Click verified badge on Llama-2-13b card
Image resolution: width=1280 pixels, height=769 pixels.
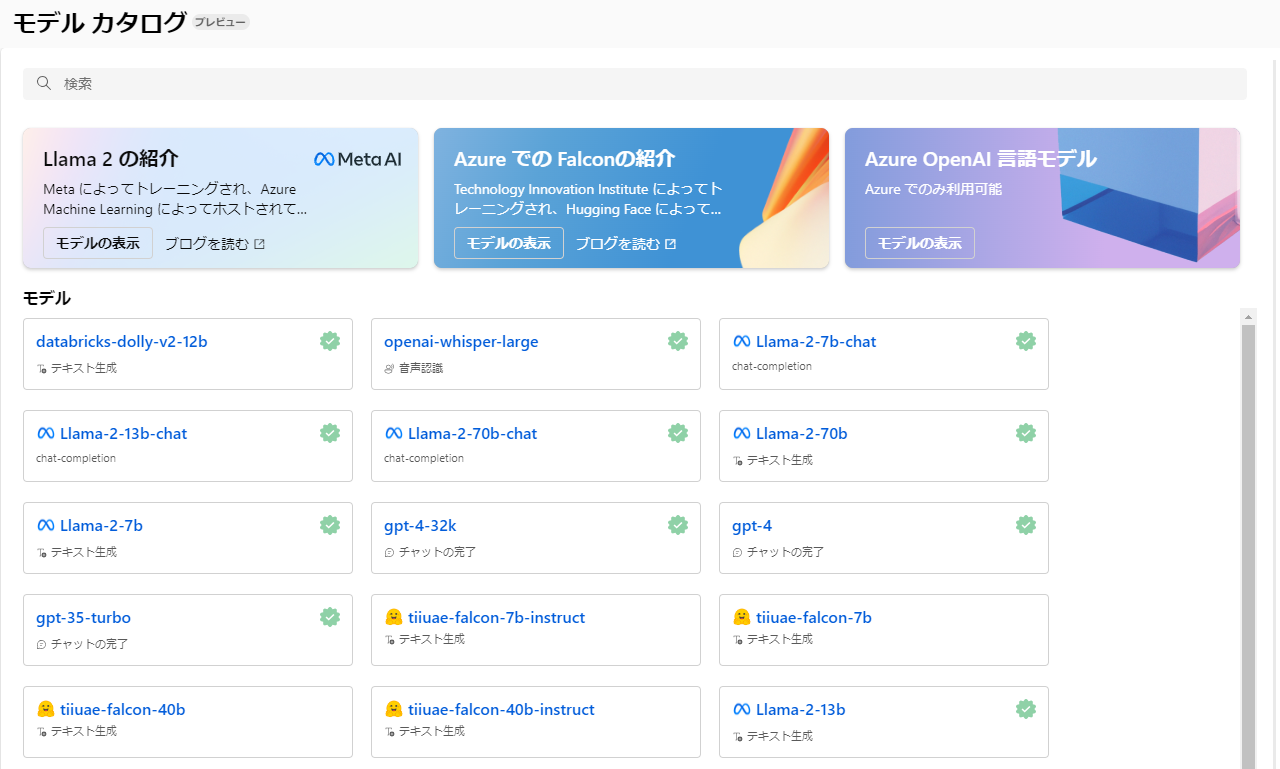[x=1026, y=709]
